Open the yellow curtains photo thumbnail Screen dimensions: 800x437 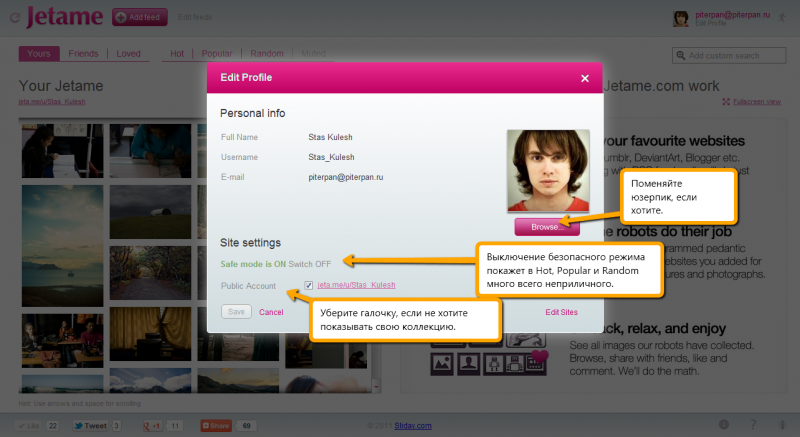pyautogui.click(x=150, y=334)
